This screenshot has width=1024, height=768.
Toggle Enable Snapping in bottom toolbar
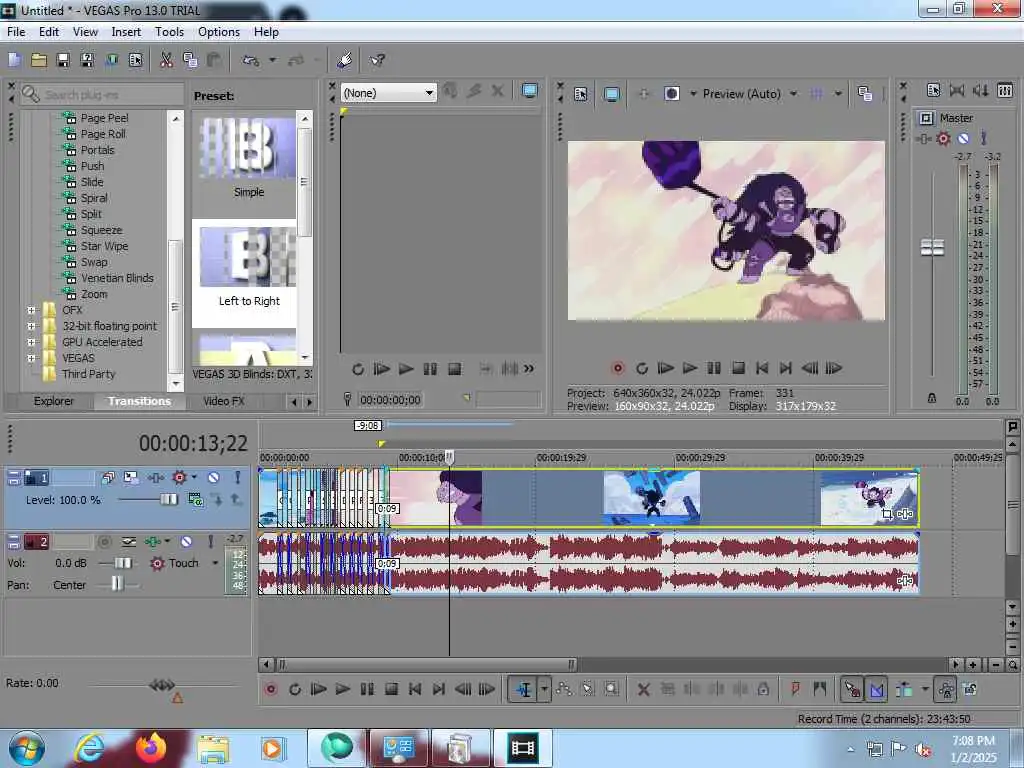point(852,689)
